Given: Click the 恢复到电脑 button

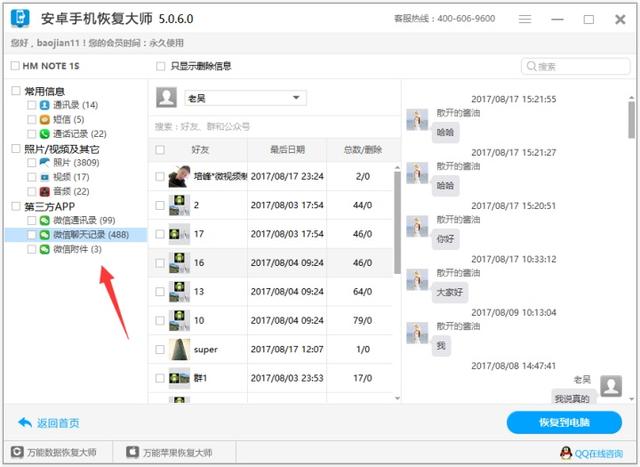Looking at the screenshot, I should tap(564, 423).
